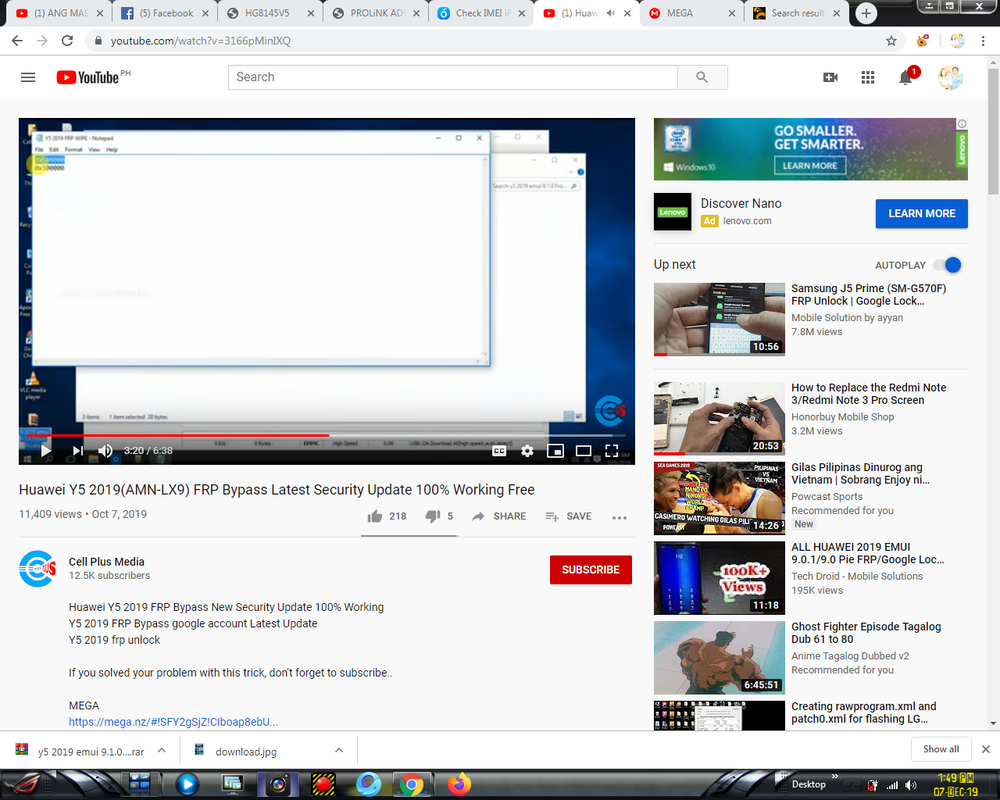Switch to the MEGA tab

(691, 13)
